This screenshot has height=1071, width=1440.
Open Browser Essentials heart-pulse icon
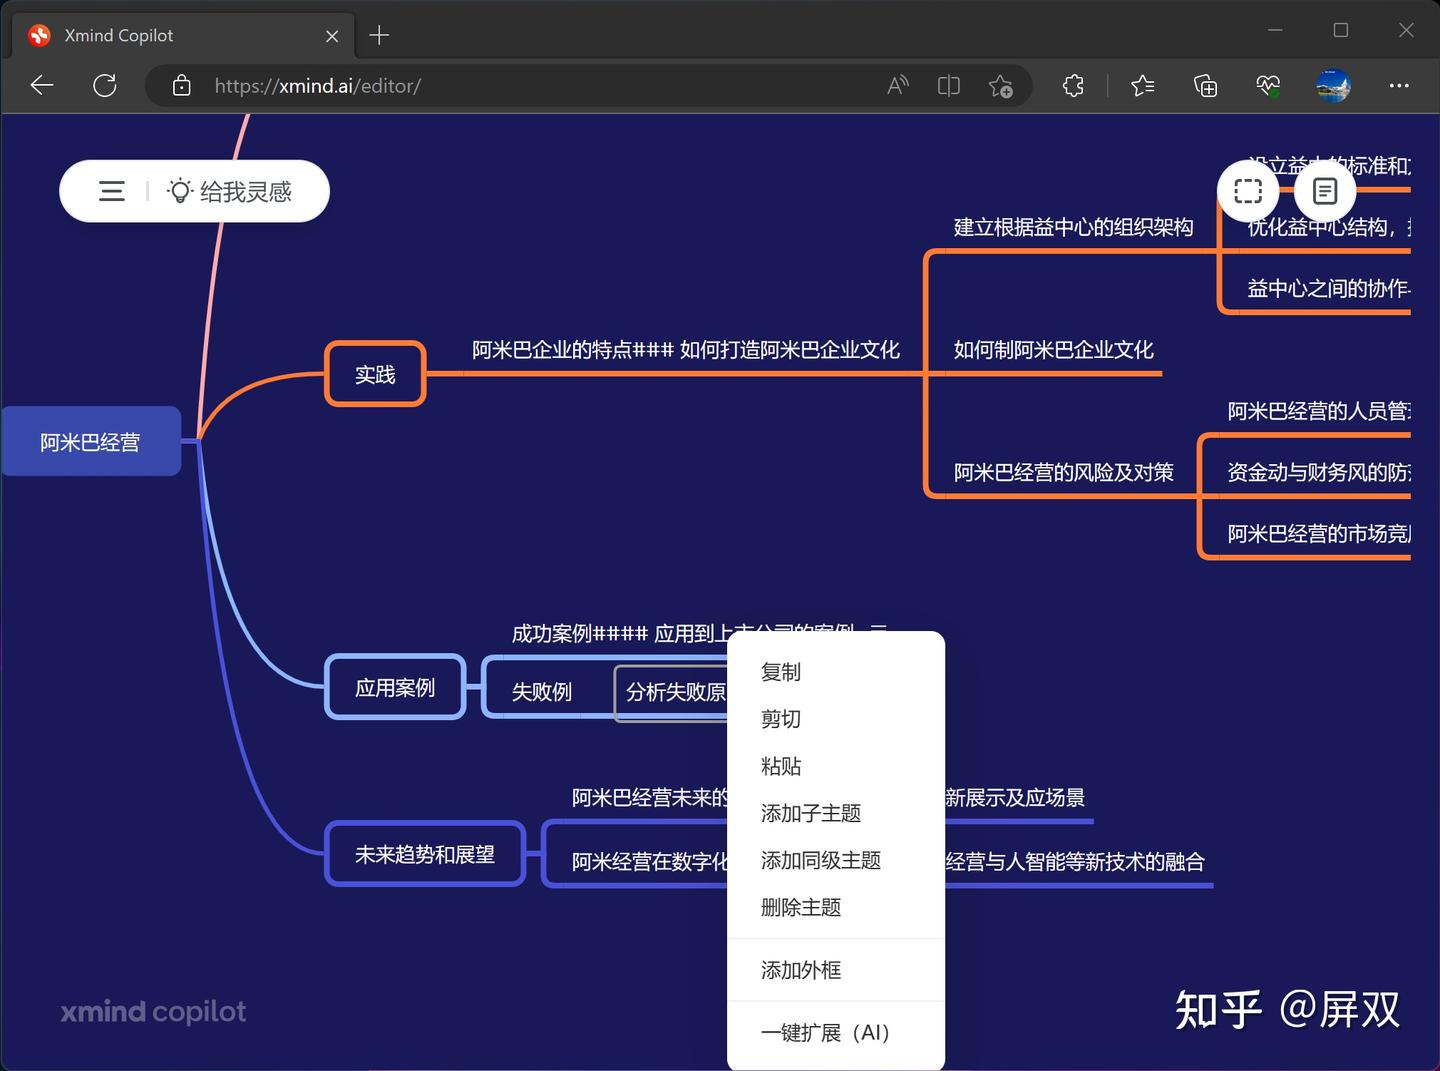1268,86
